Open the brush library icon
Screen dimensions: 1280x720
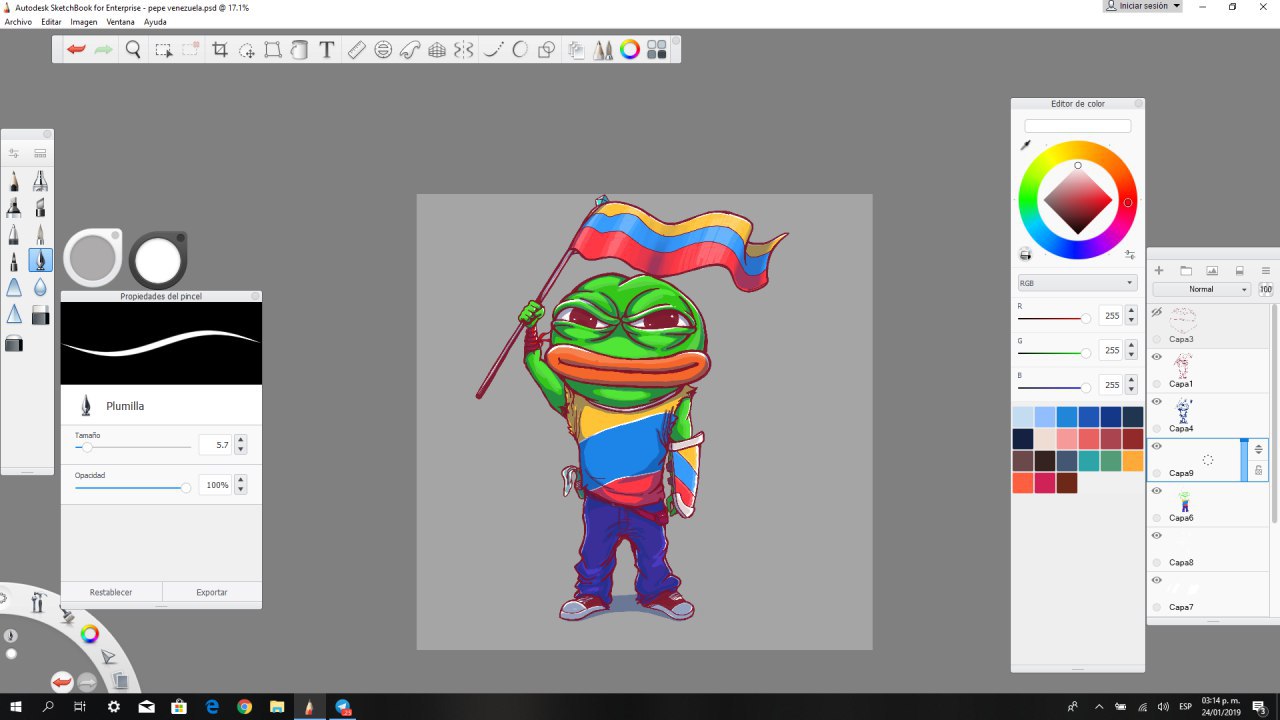pos(40,153)
